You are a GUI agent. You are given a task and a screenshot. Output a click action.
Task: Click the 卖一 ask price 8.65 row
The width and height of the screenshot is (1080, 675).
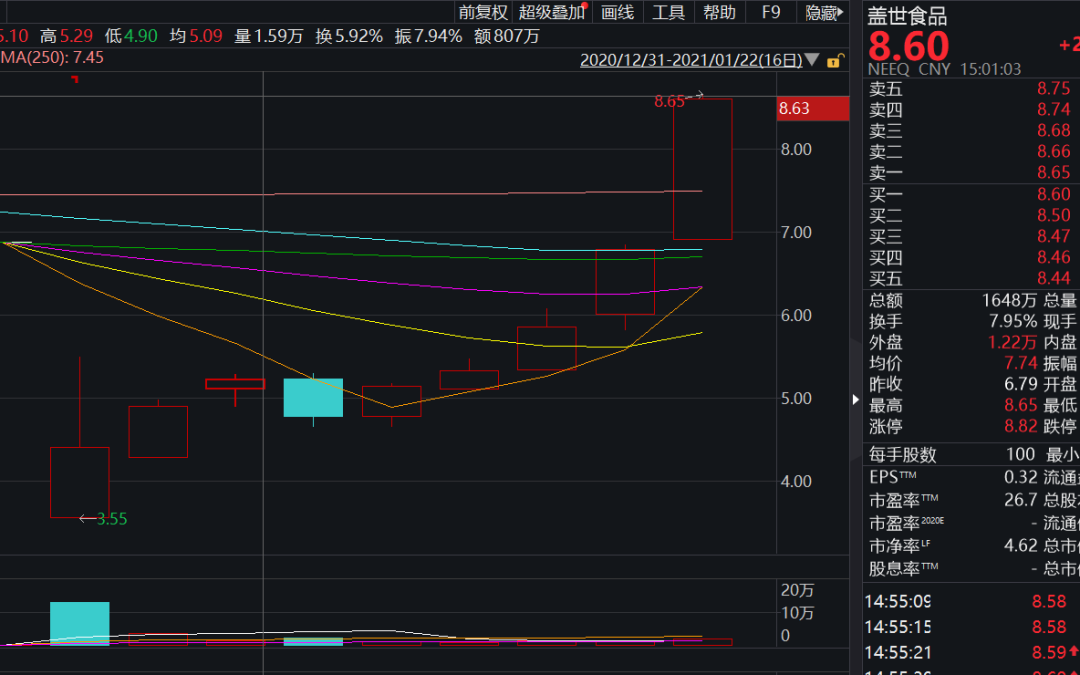pyautogui.click(x=970, y=172)
